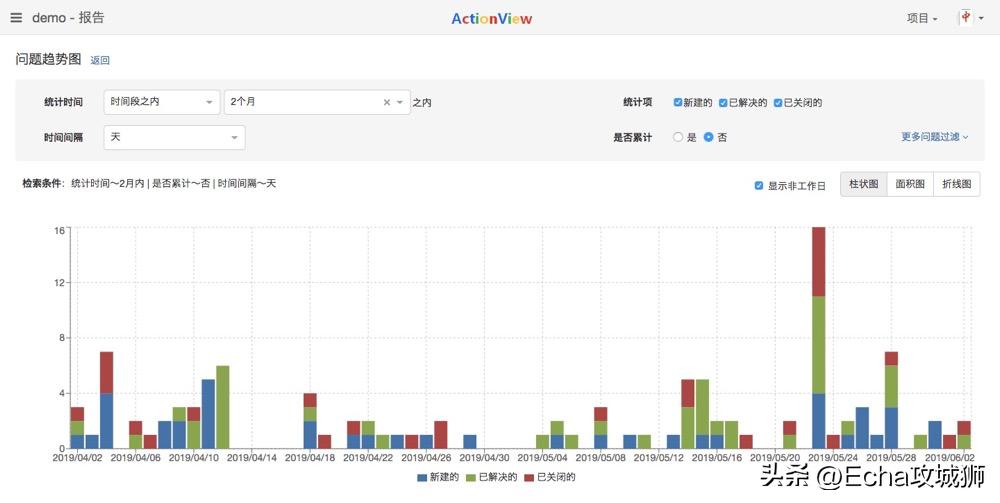Viewport: 1000px width, 503px height.
Task: Select the 否 cumulative radio button
Action: tap(709, 137)
